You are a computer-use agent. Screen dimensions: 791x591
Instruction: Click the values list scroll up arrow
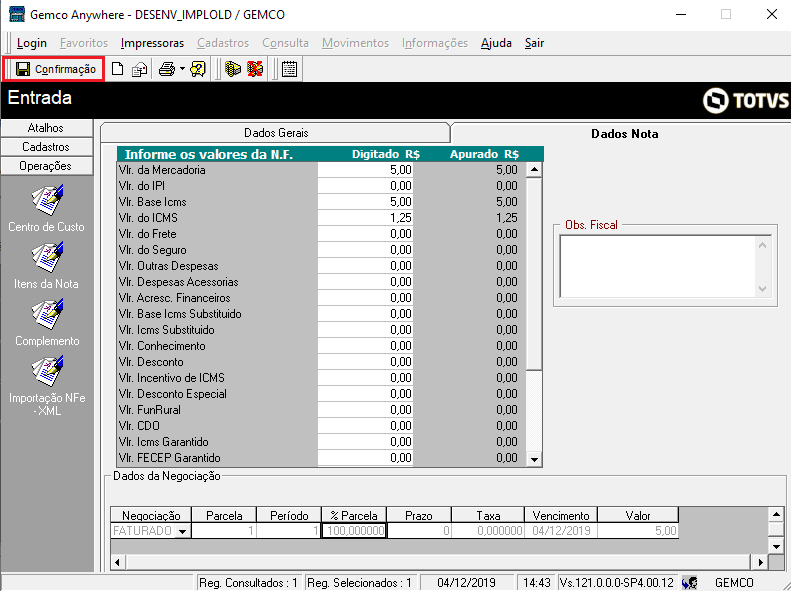534,169
